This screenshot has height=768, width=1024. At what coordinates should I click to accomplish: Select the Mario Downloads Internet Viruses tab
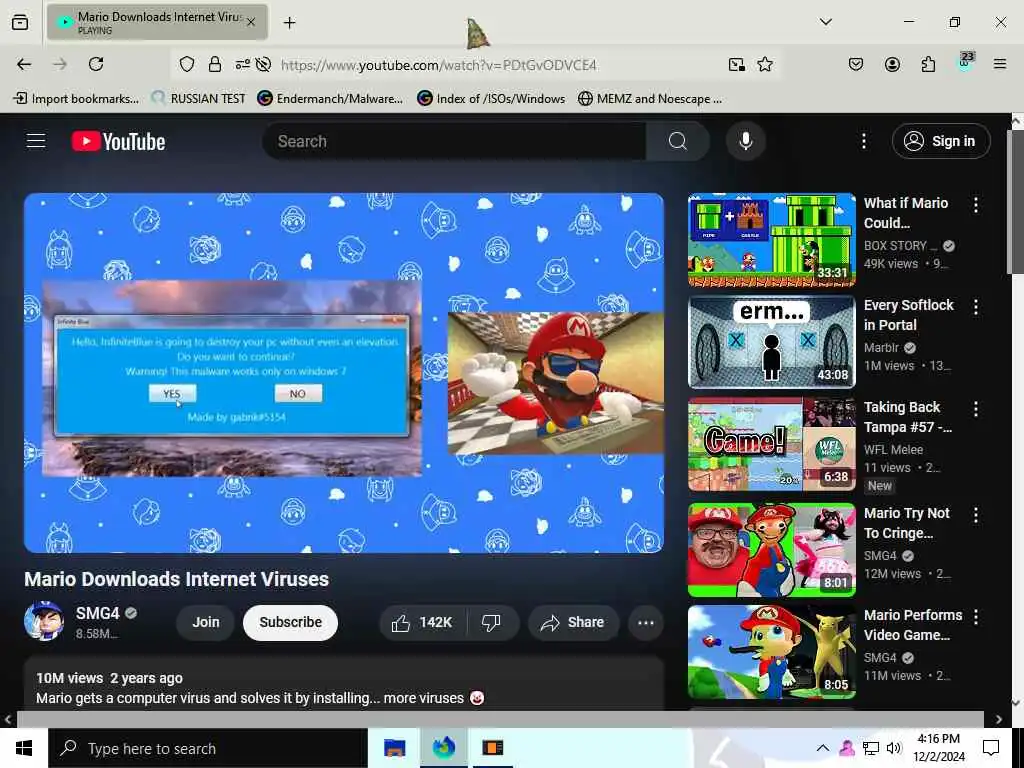(x=157, y=22)
